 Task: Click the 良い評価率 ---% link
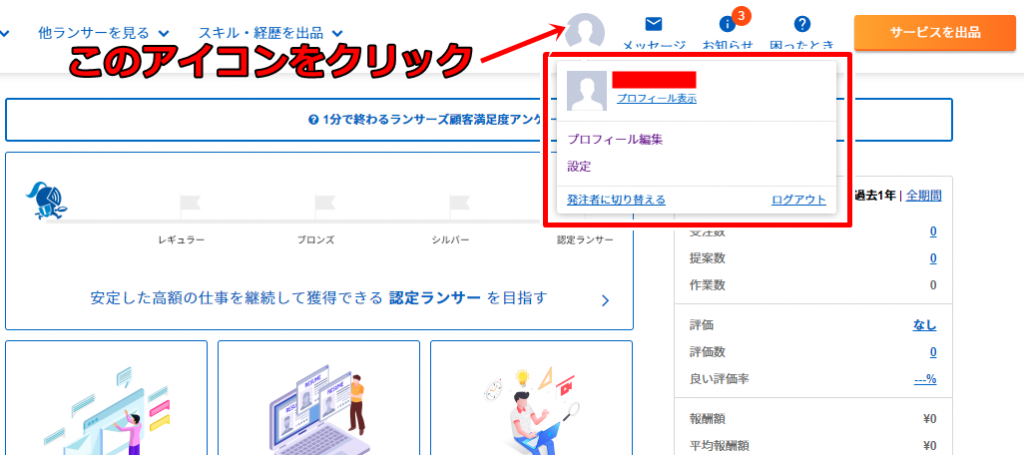click(925, 379)
